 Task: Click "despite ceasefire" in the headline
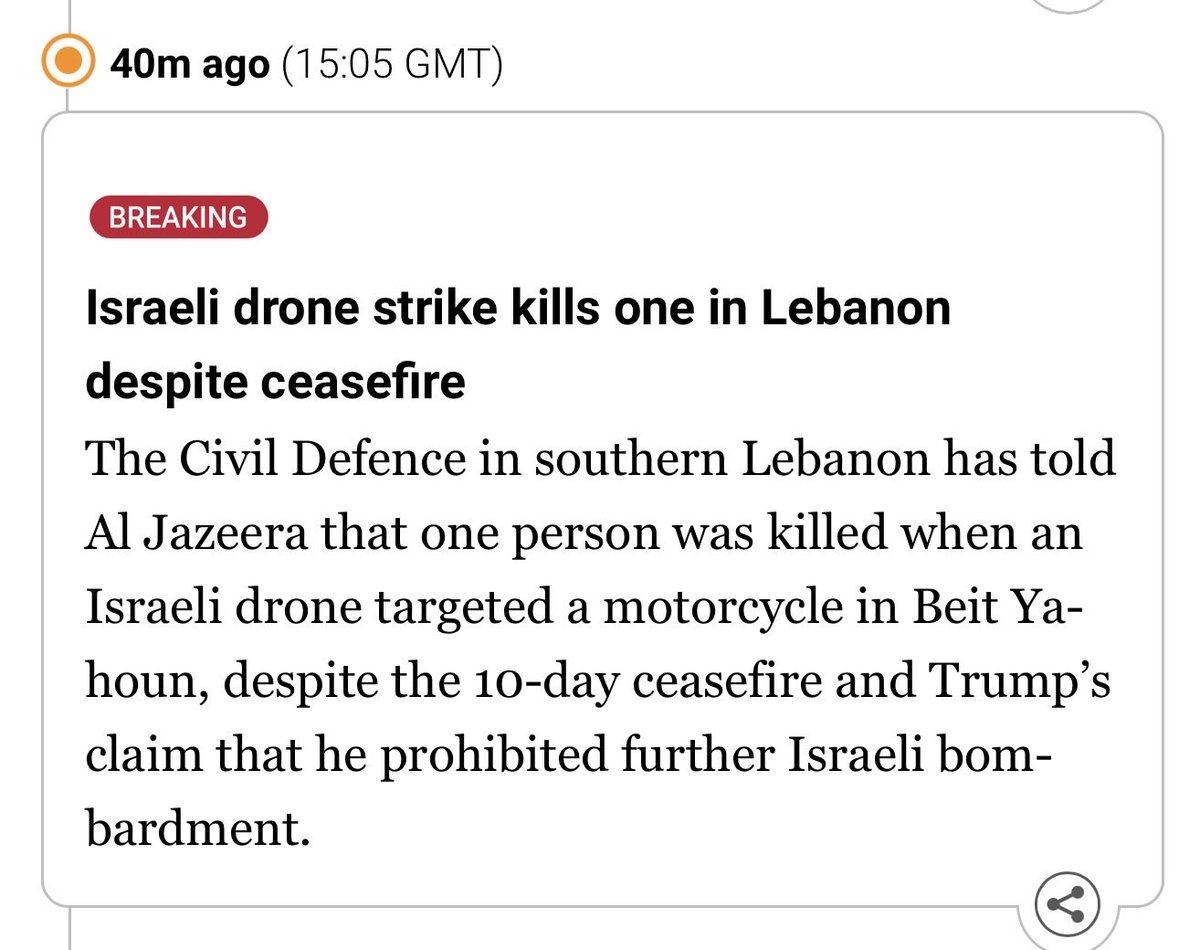coord(276,382)
